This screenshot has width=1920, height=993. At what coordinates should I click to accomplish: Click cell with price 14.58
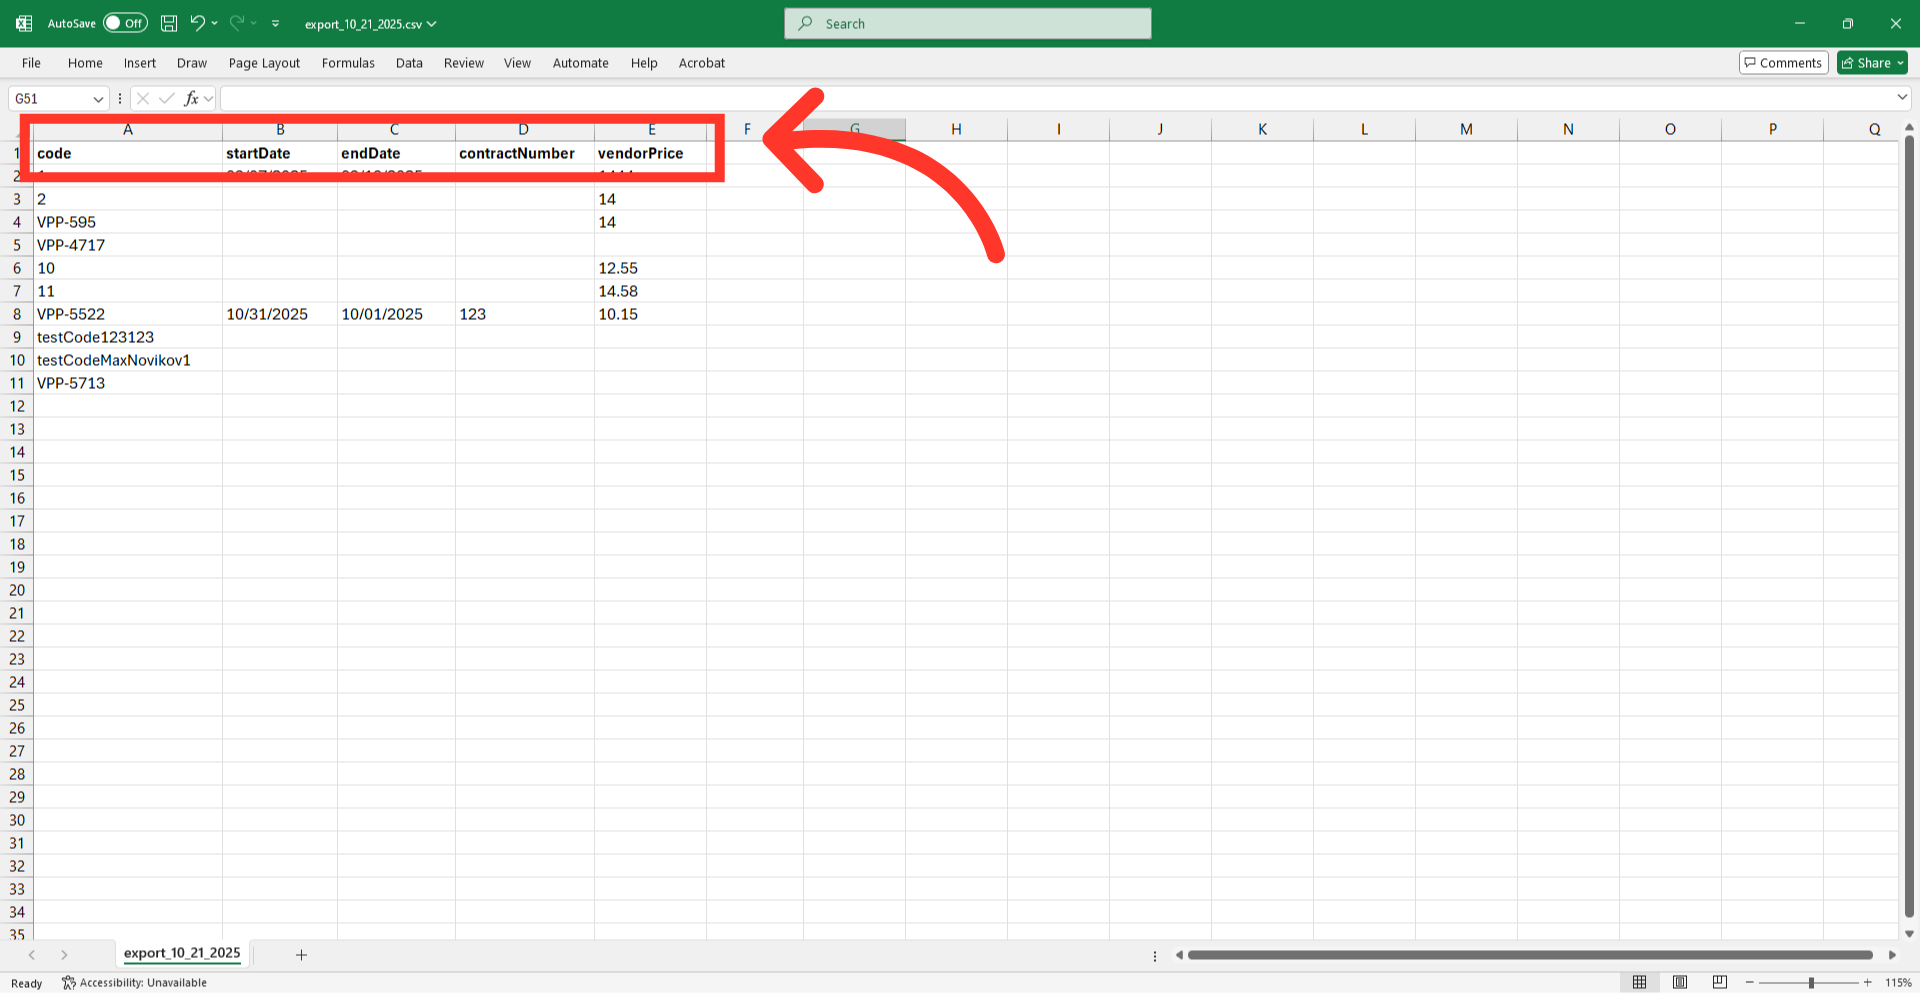650,291
